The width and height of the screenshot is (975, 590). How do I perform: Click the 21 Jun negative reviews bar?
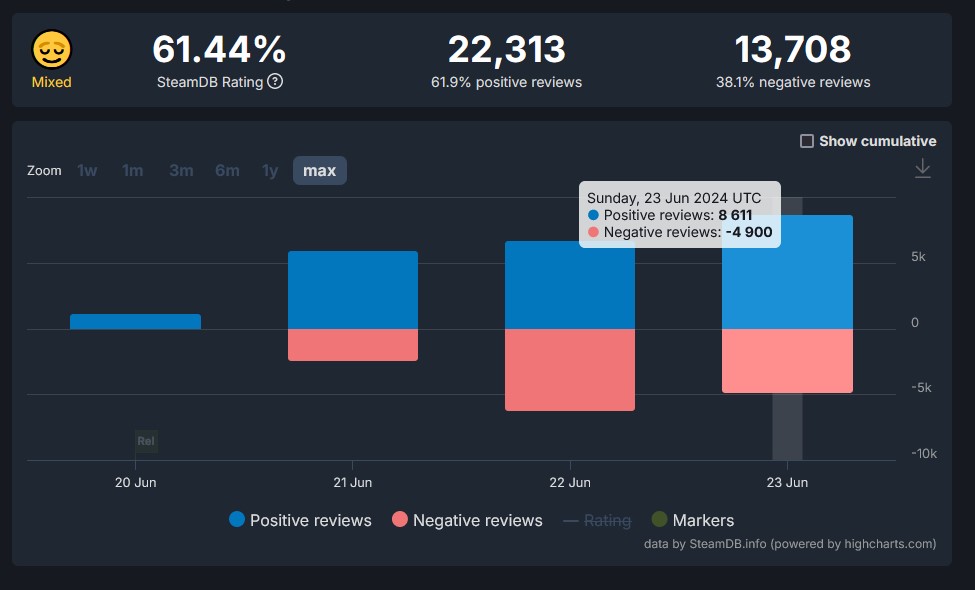pos(352,345)
